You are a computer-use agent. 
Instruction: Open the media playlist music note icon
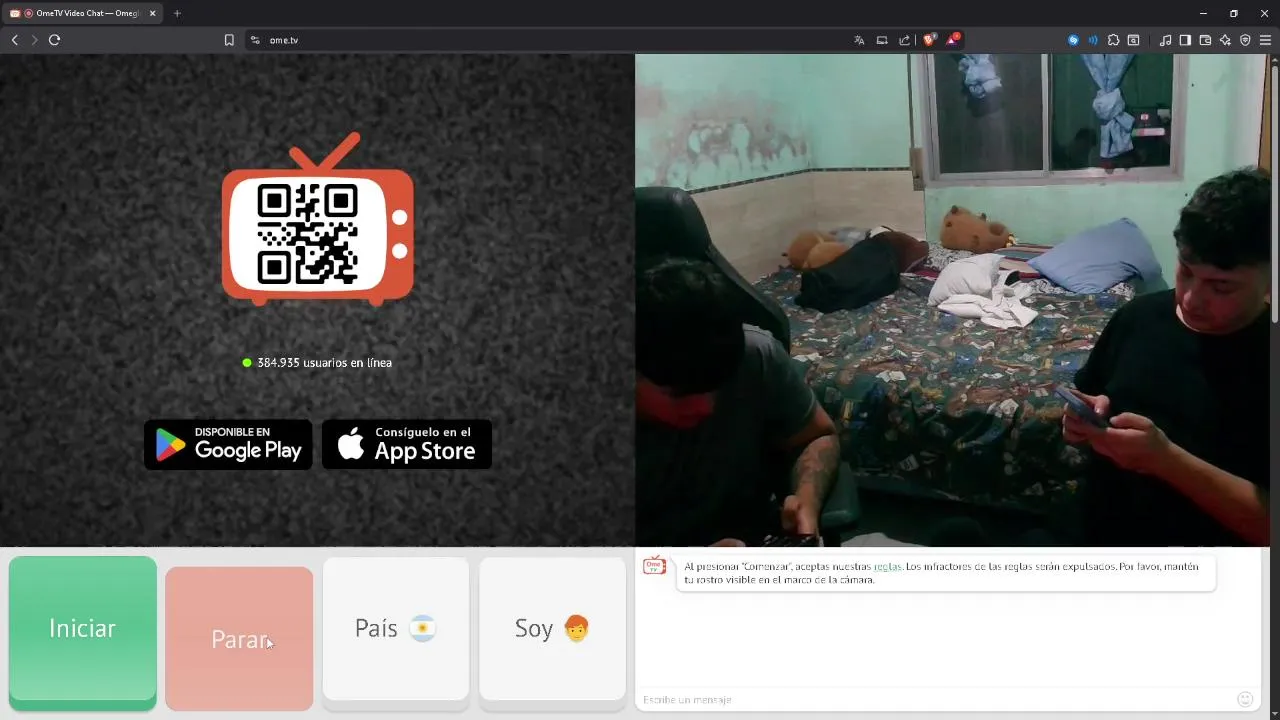pos(1165,40)
